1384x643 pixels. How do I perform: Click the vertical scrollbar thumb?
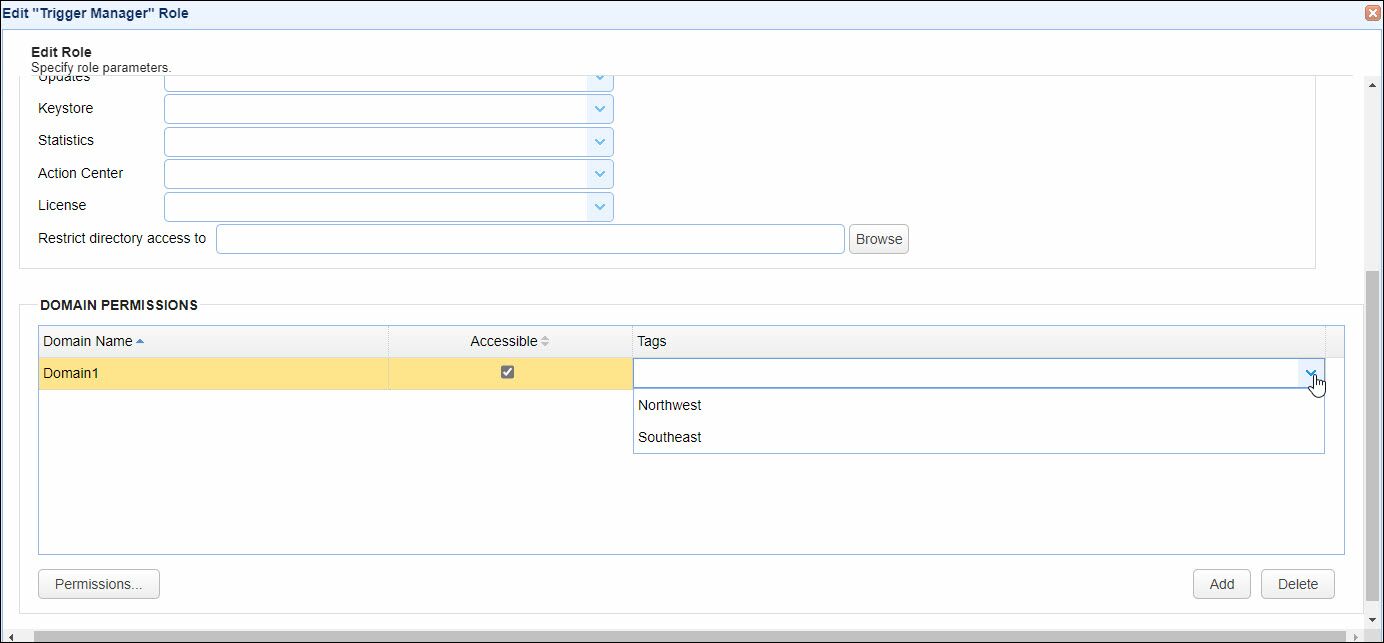tap(1373, 435)
